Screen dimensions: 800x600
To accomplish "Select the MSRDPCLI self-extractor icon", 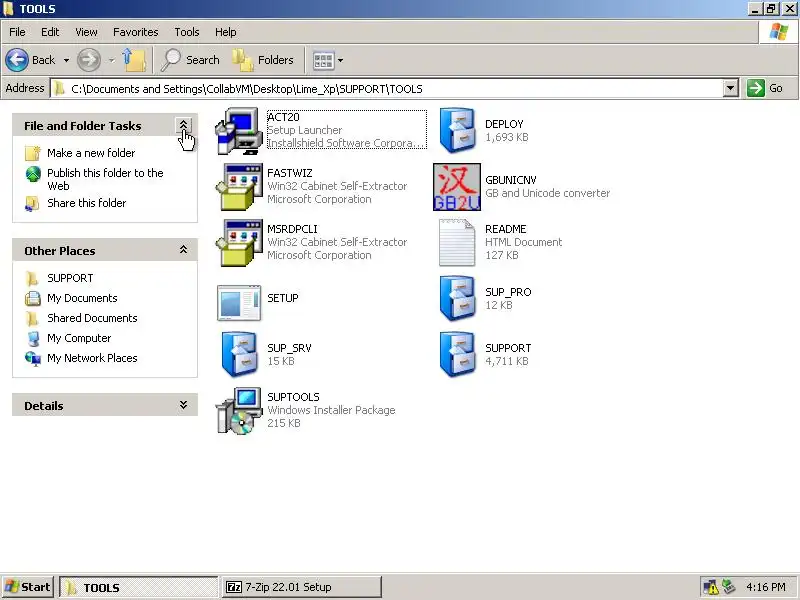I will click(239, 243).
